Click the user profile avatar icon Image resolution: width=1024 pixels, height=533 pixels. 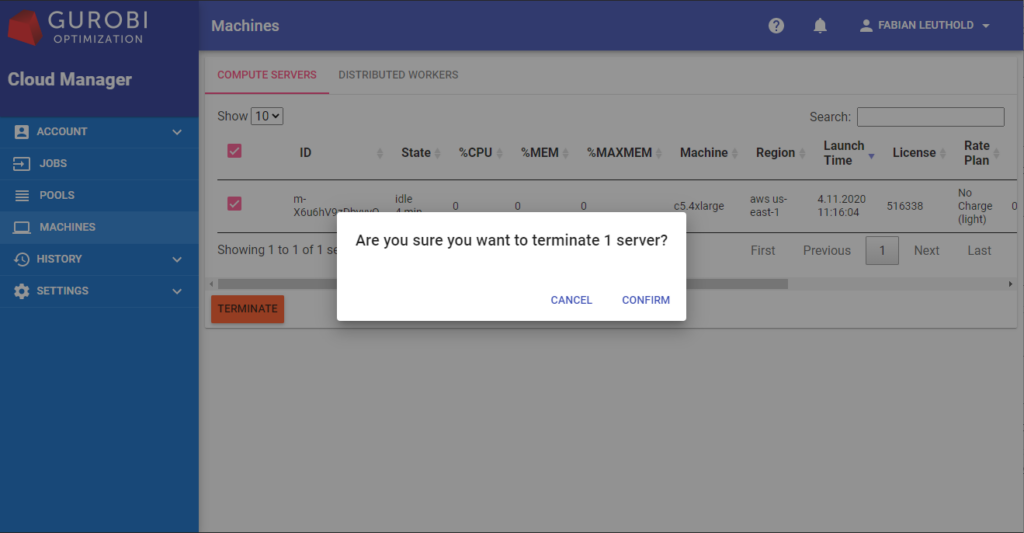[x=866, y=25]
